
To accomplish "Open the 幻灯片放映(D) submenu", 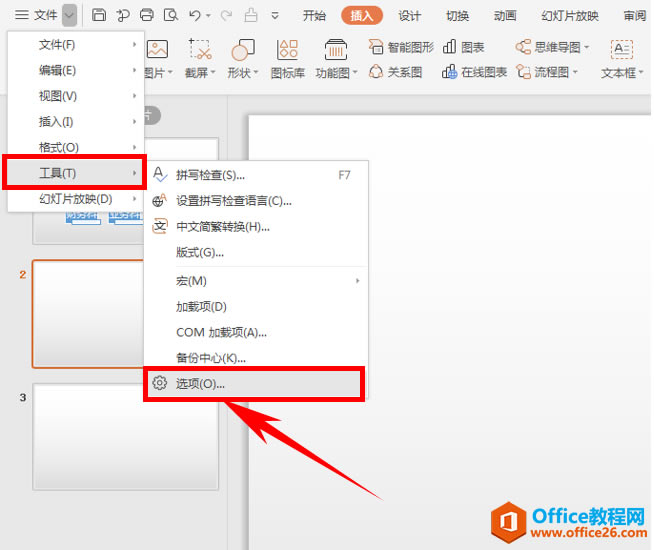I will 76,199.
